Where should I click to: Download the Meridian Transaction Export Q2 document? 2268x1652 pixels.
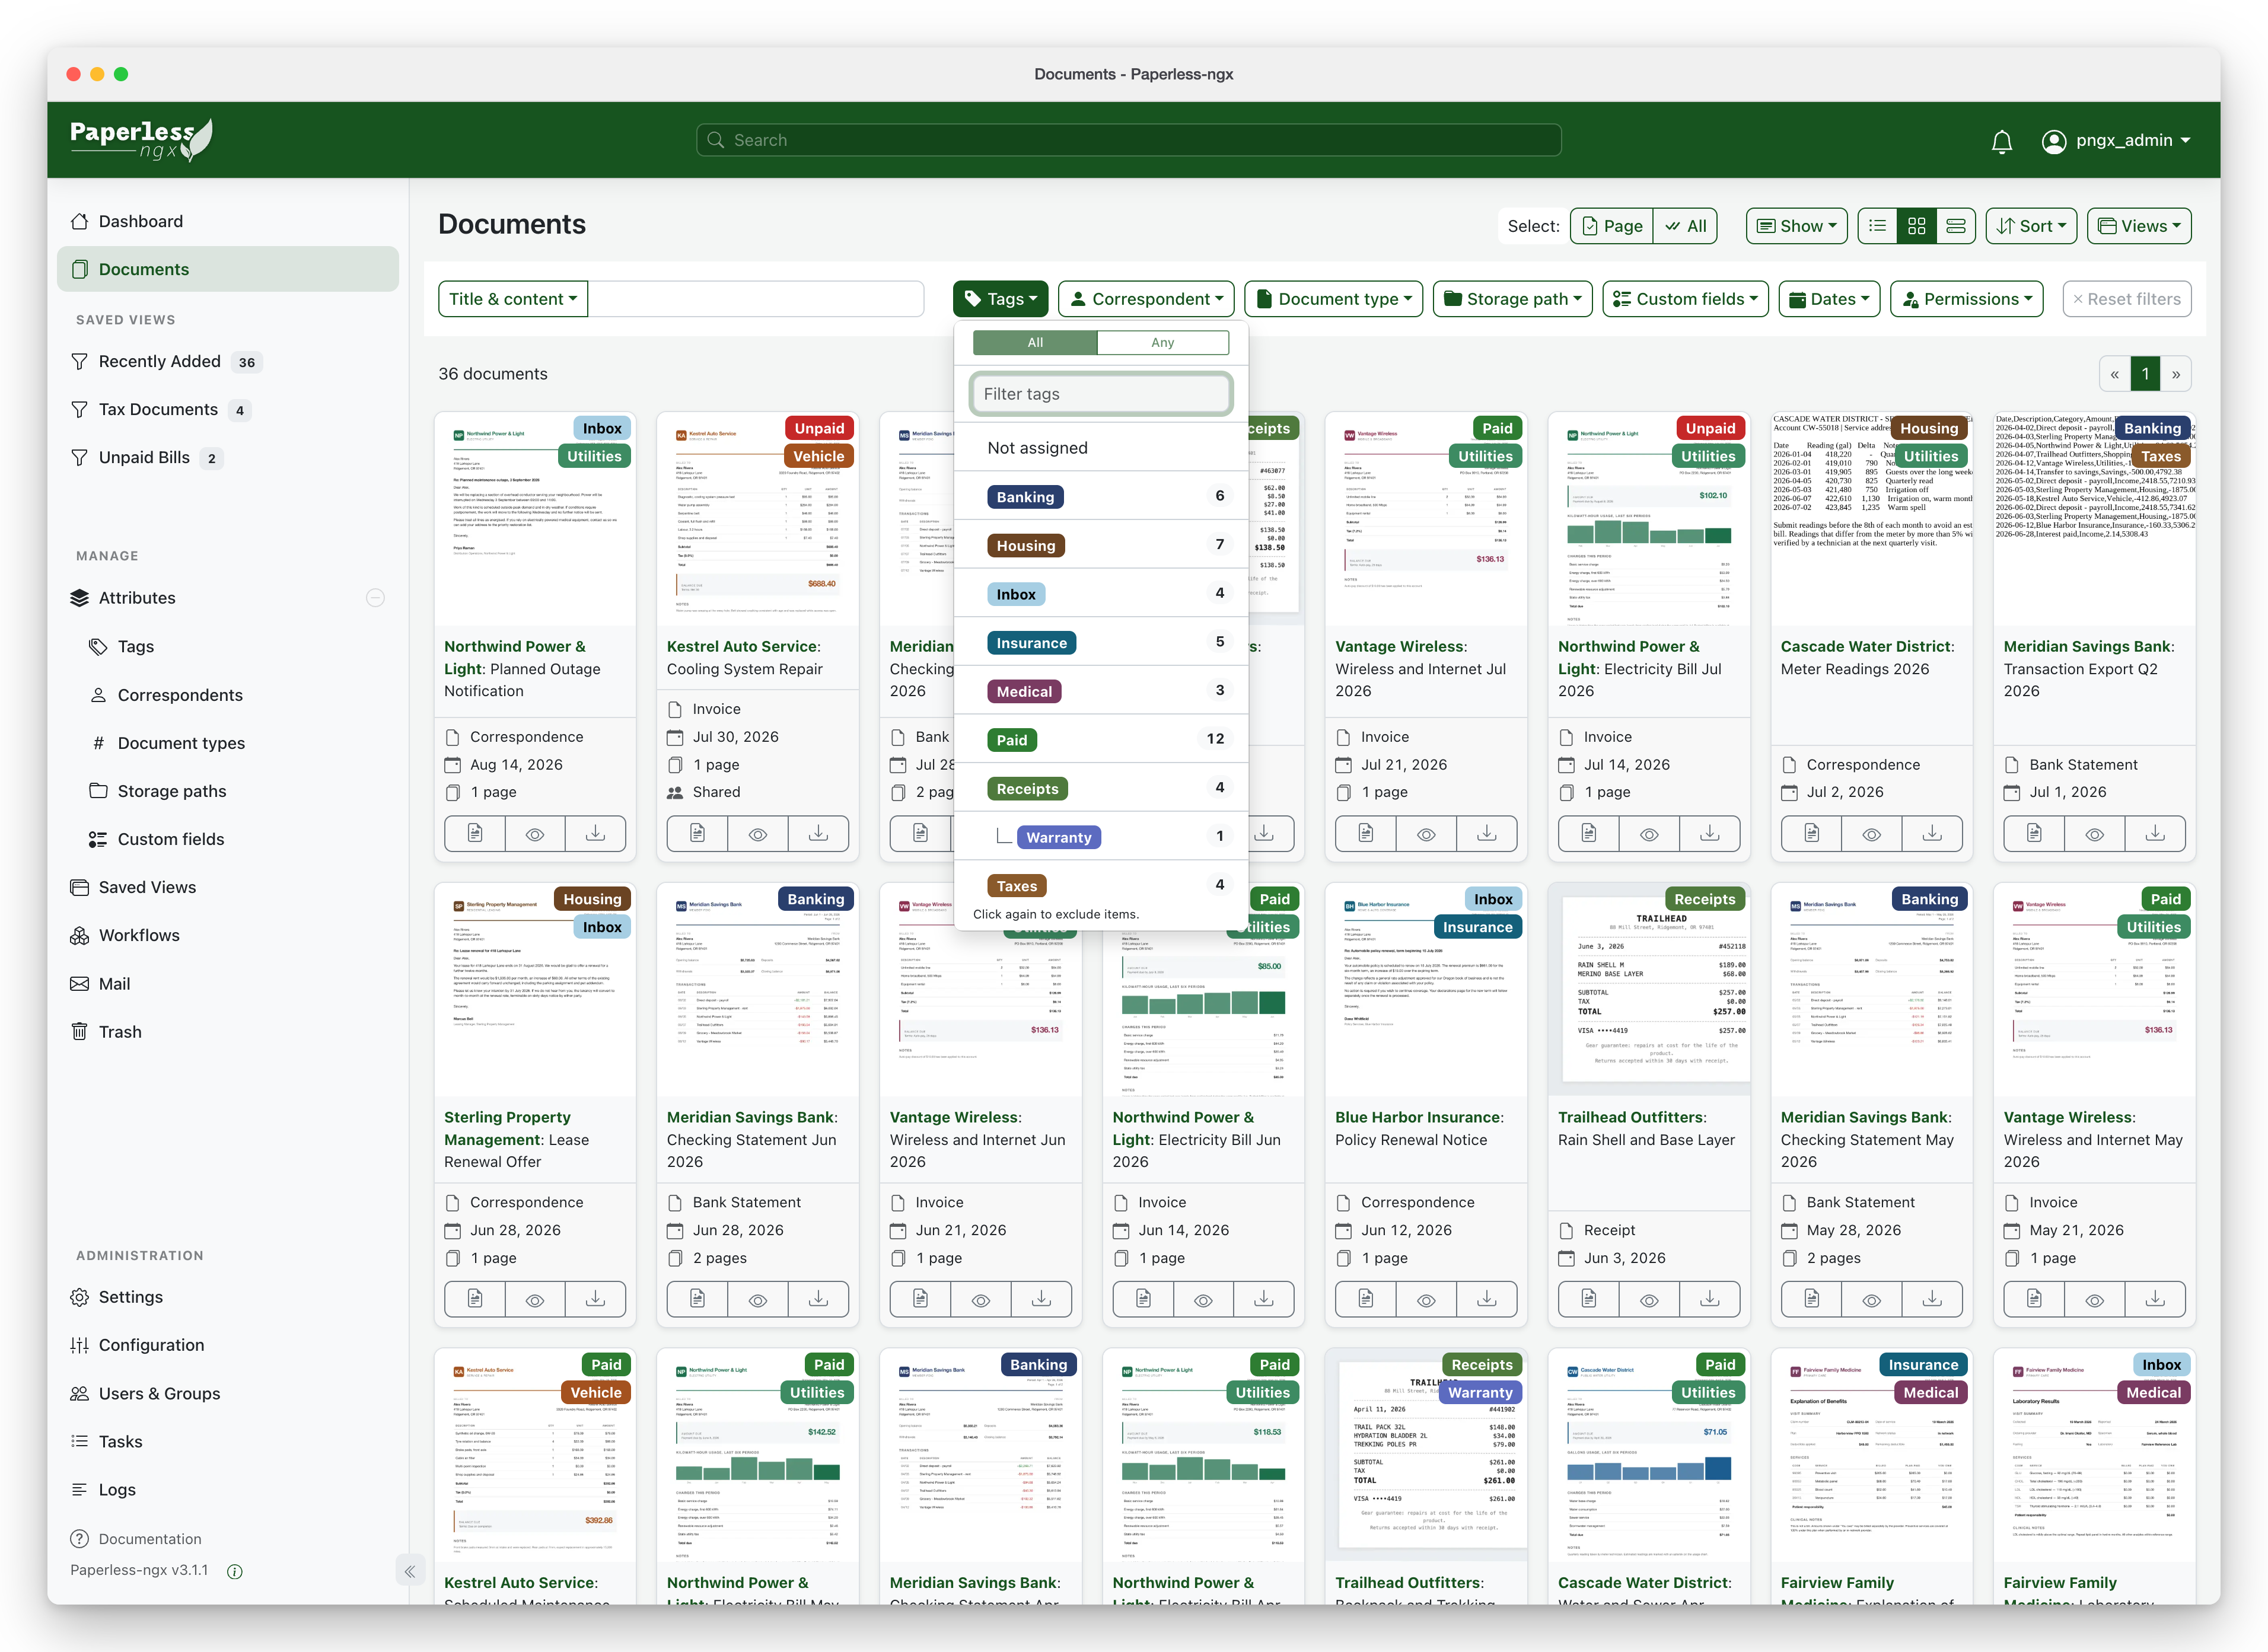(x=2155, y=833)
